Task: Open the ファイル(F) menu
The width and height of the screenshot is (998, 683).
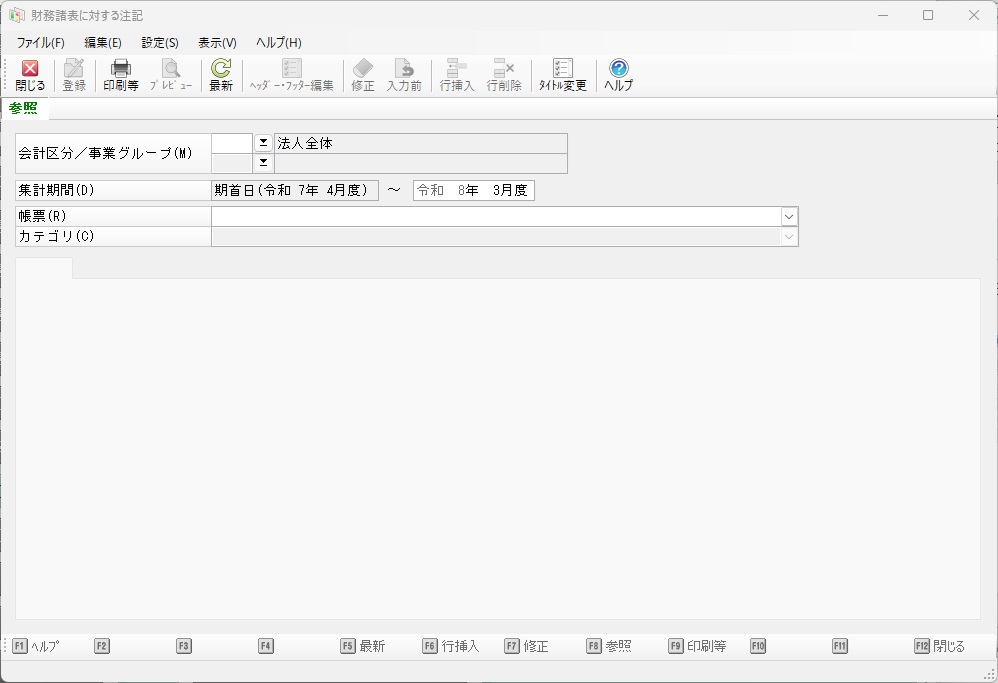Action: (40, 43)
